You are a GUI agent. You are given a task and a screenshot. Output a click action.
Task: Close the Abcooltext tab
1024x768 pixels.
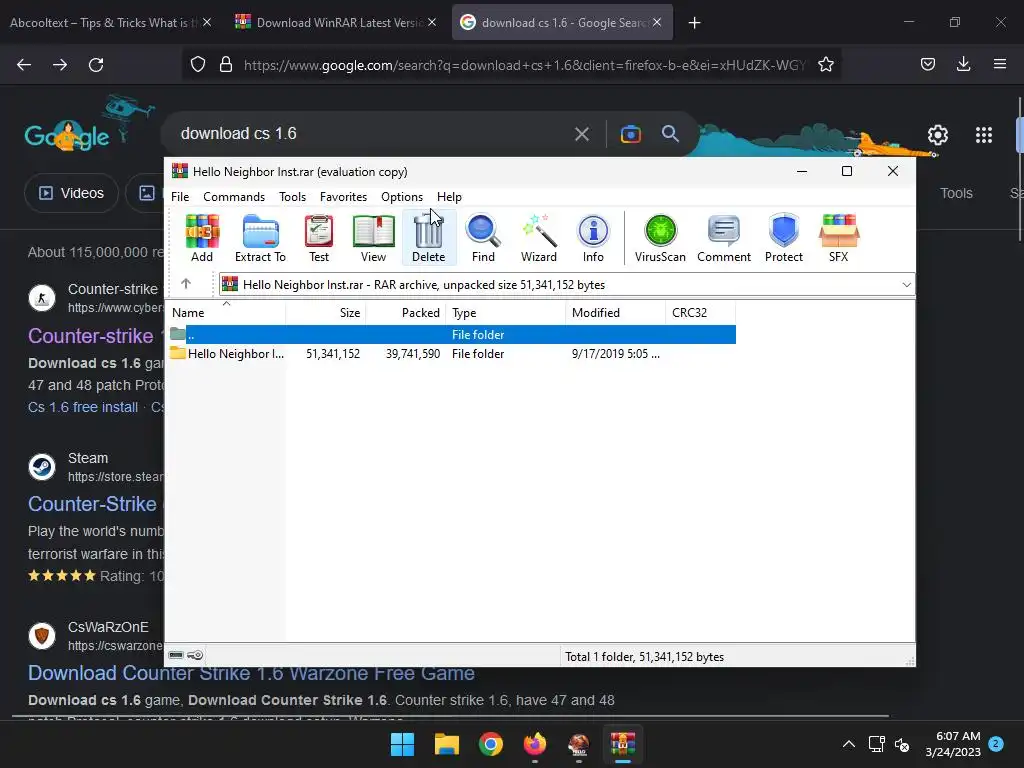point(206,22)
